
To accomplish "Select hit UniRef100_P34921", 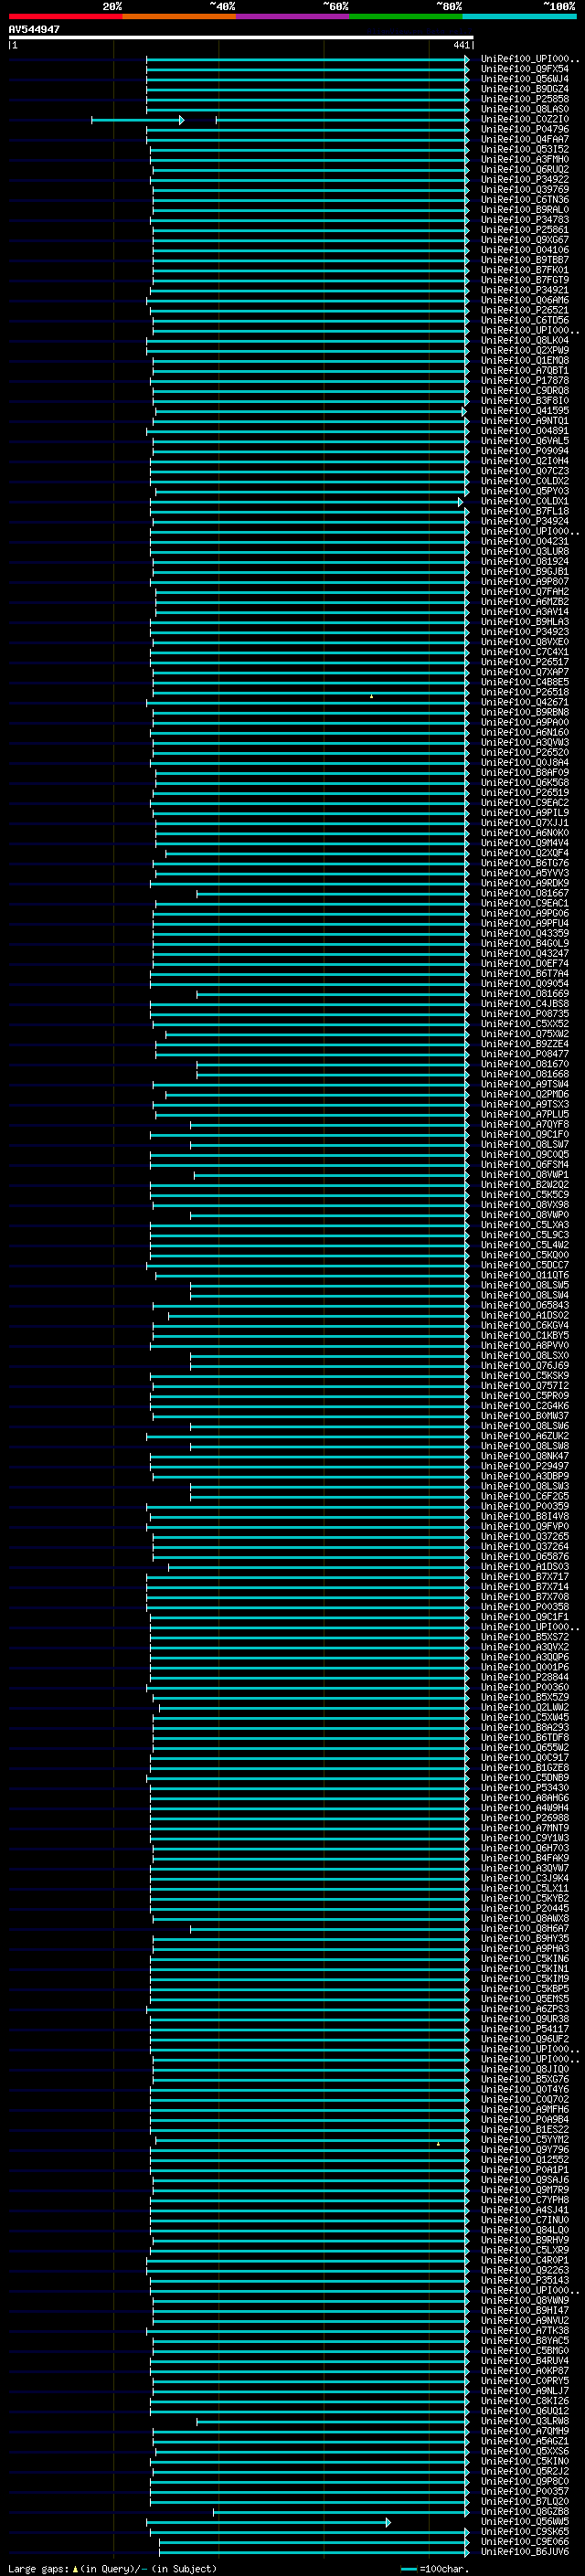I will (x=525, y=290).
